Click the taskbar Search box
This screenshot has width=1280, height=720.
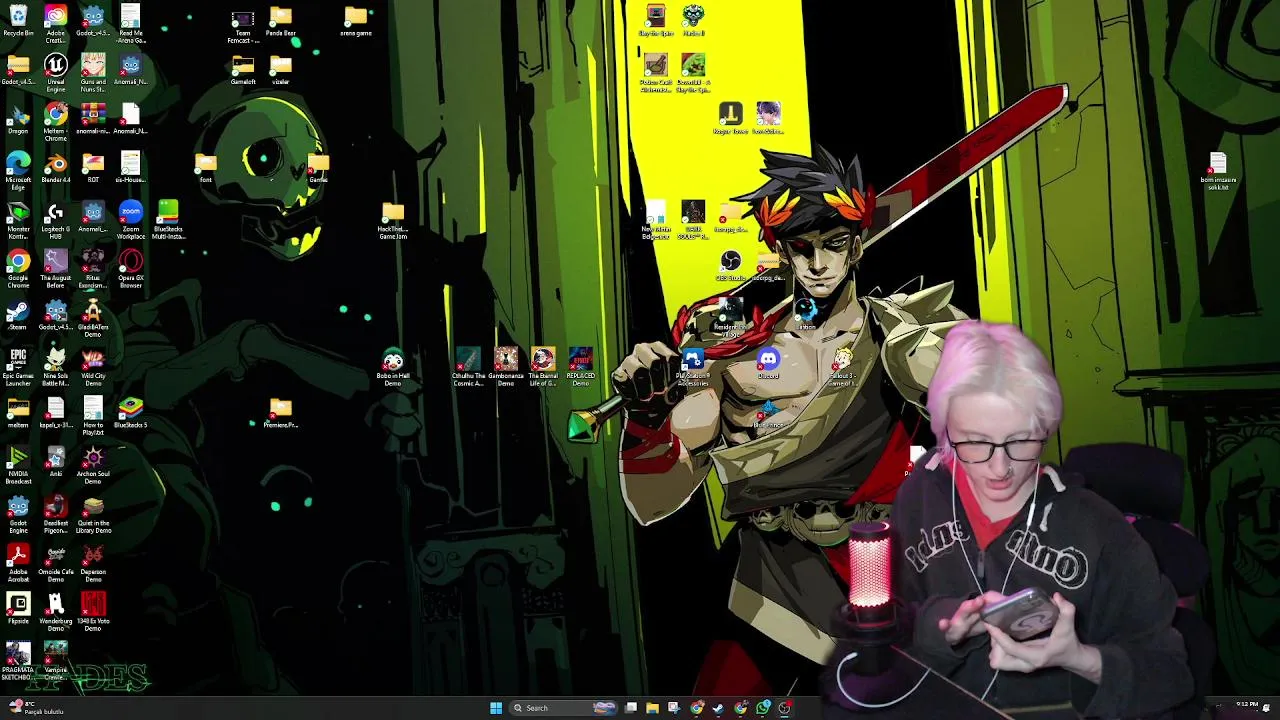566,708
